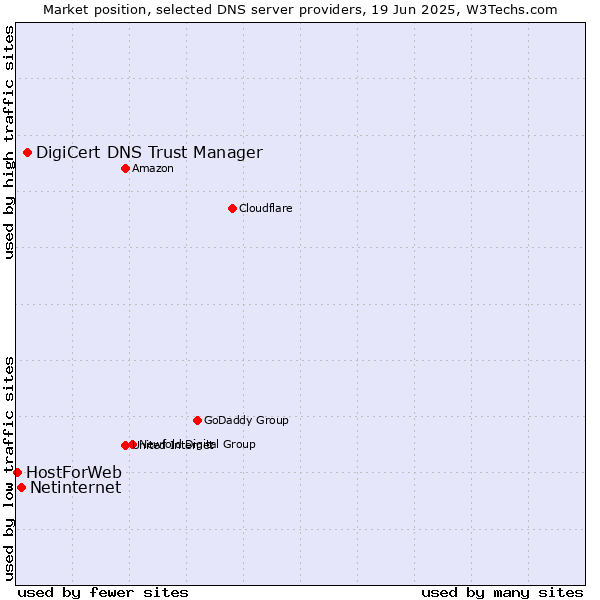This screenshot has height=600, width=600.
Task: Click the 'used by fewer sites' axis label
Action: coord(103,593)
